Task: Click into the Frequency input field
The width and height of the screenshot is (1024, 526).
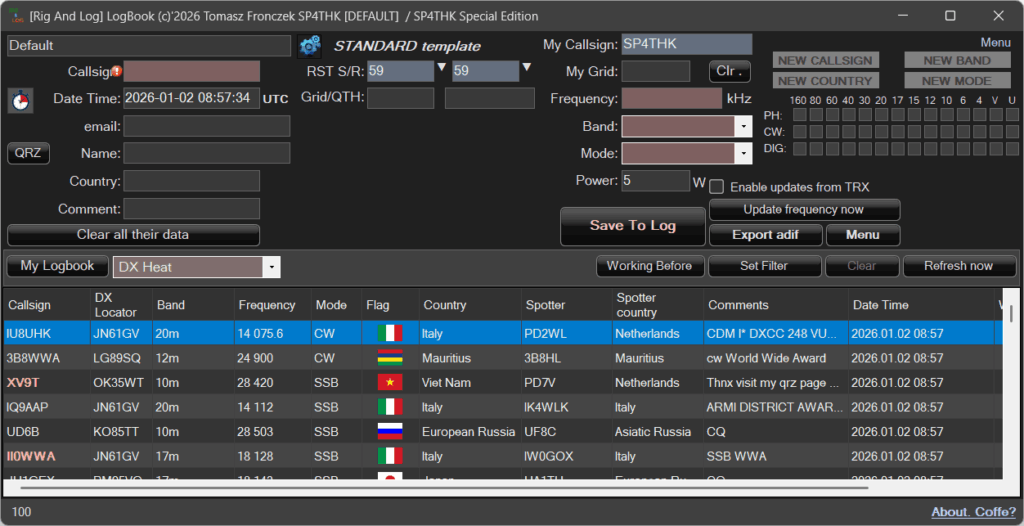Action: [x=671, y=99]
